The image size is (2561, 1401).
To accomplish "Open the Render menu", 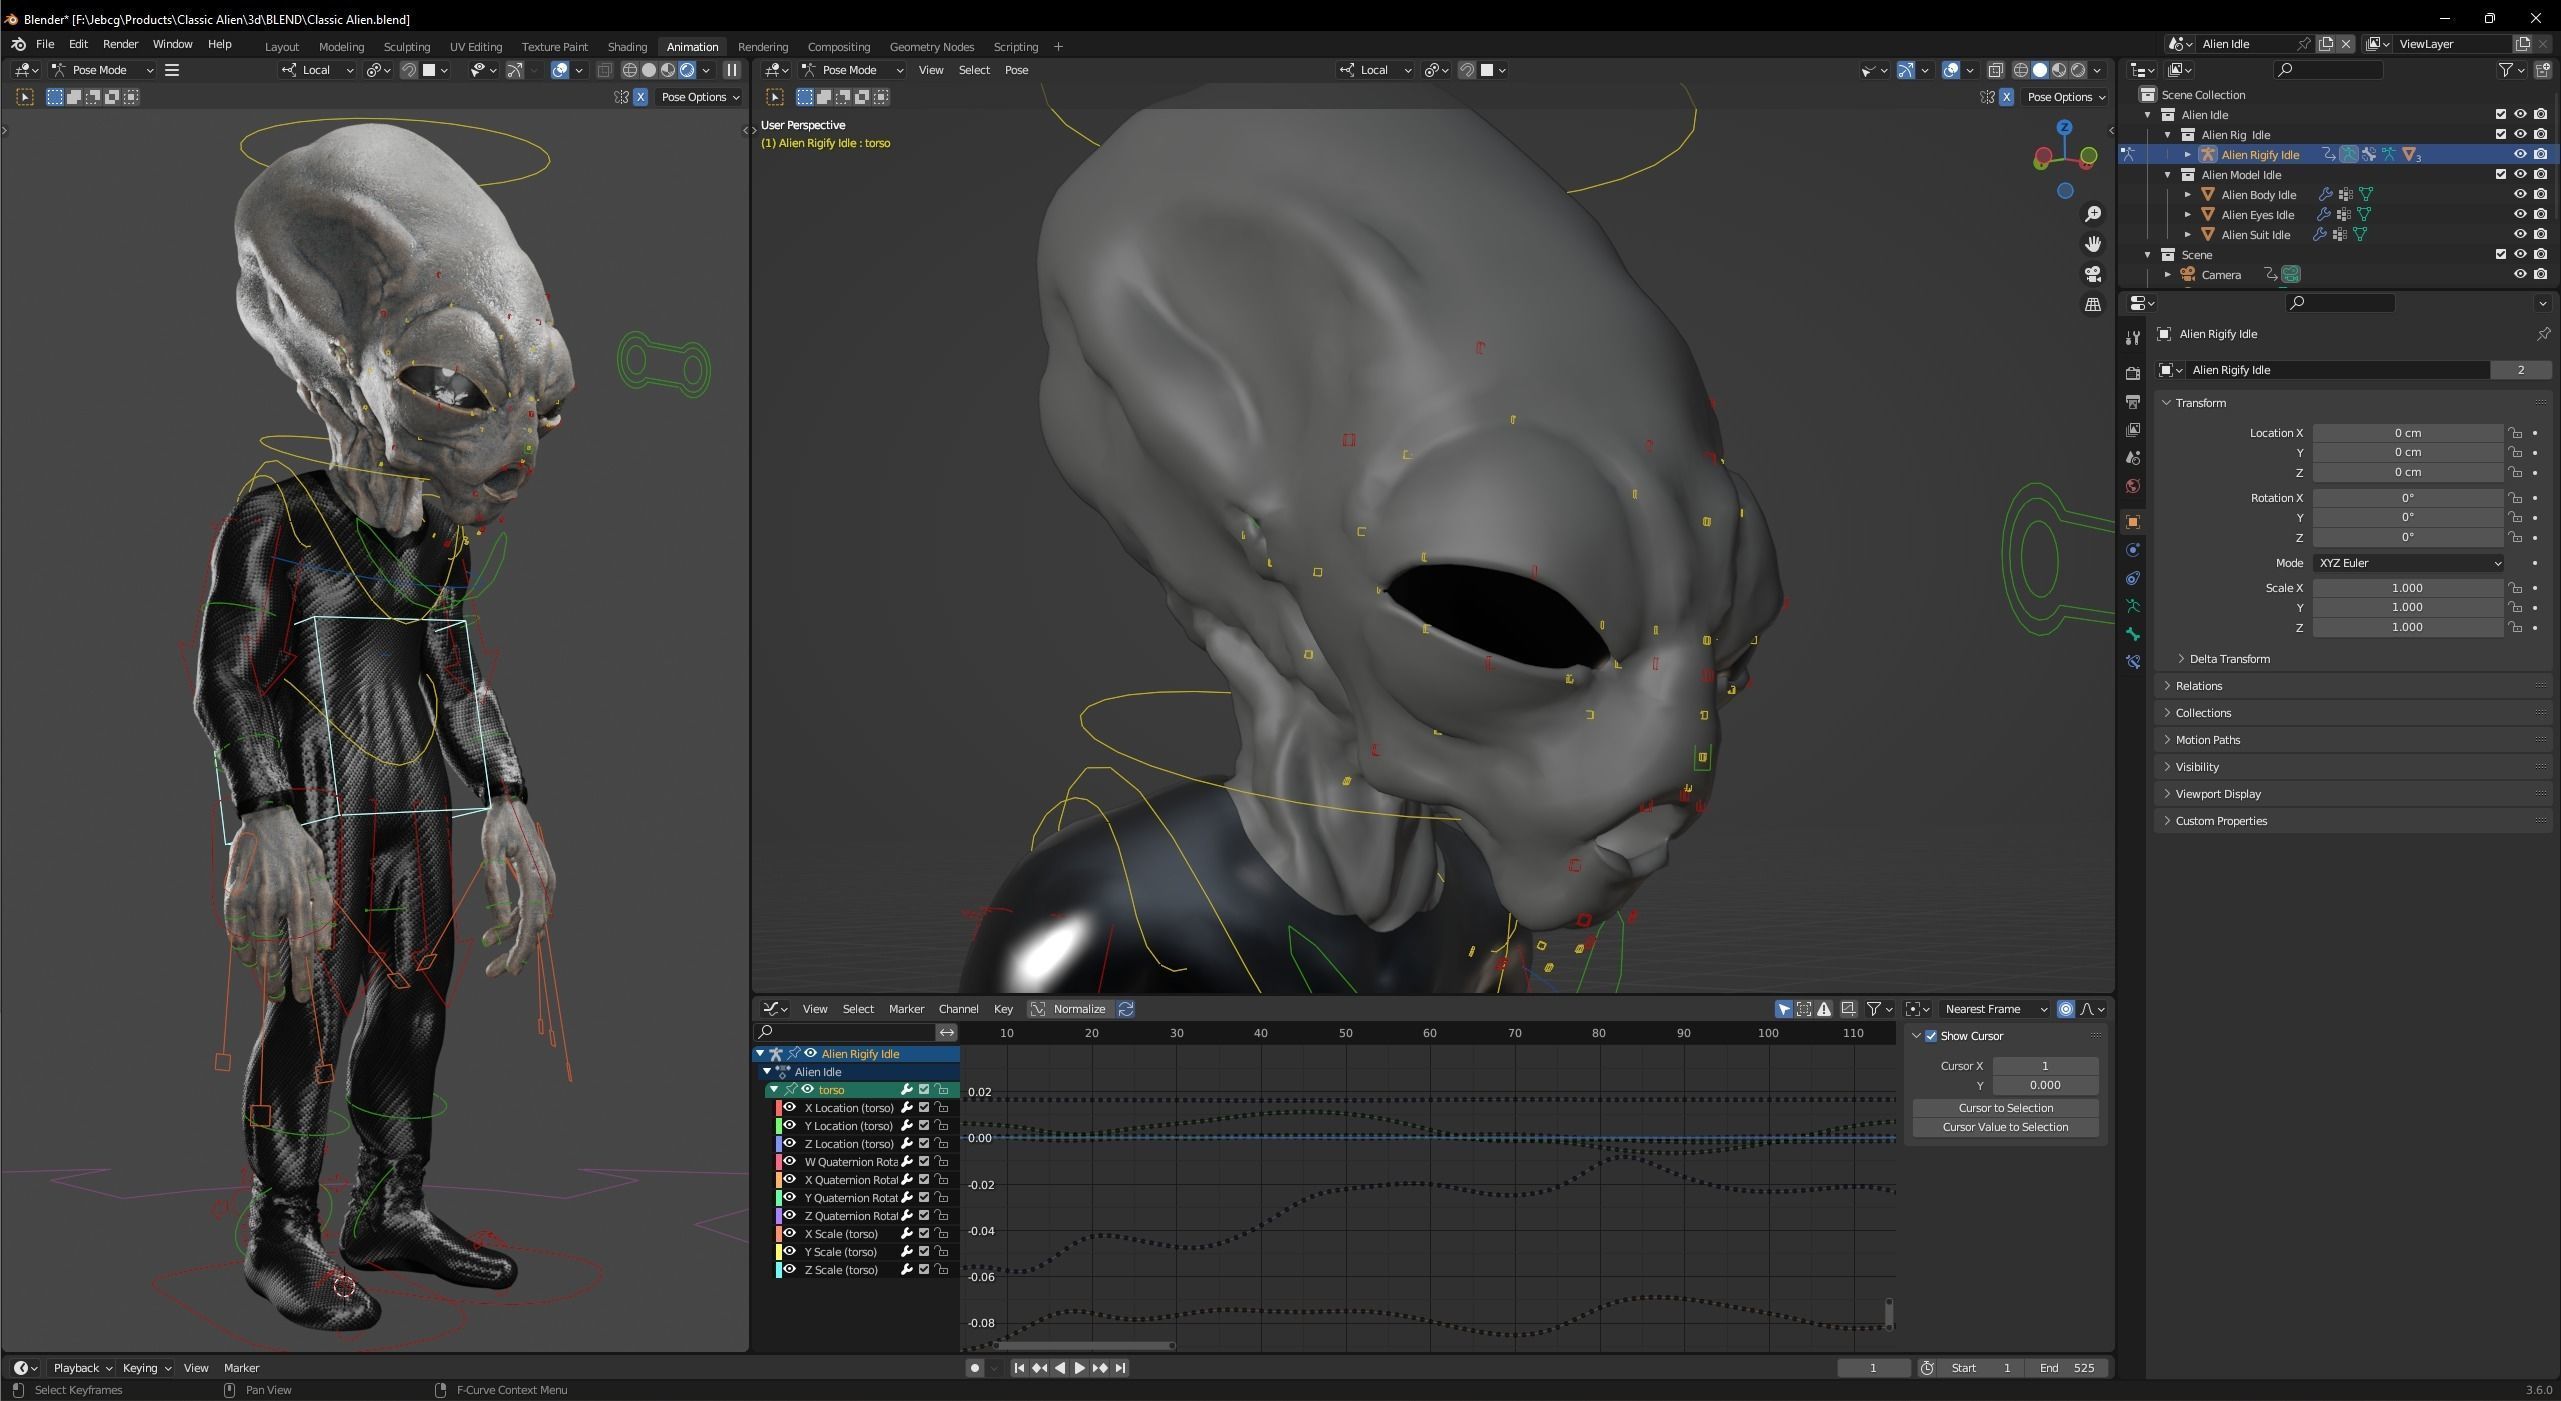I will tap(120, 45).
